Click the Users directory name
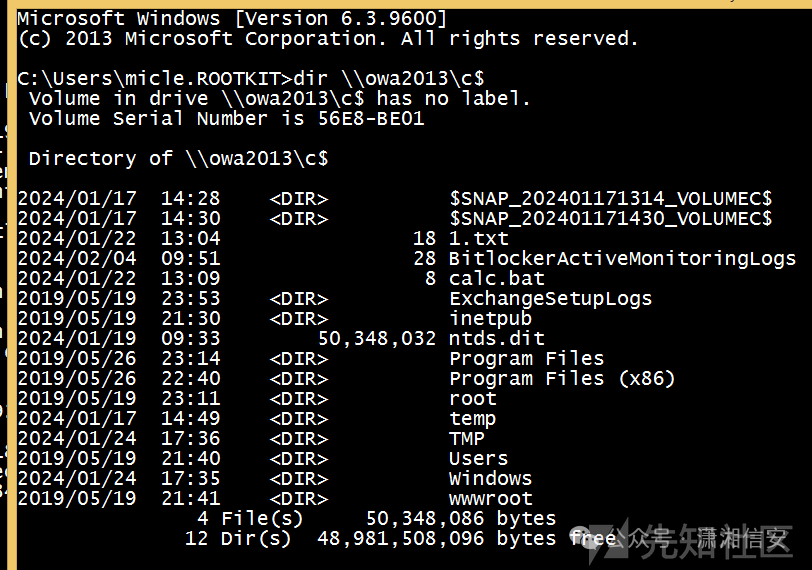Viewport: 812px width, 570px height. (x=478, y=459)
